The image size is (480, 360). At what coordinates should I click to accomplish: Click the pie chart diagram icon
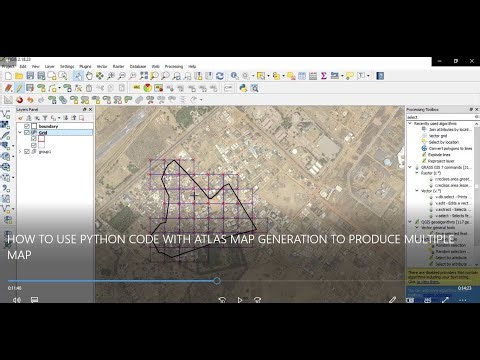point(147,88)
